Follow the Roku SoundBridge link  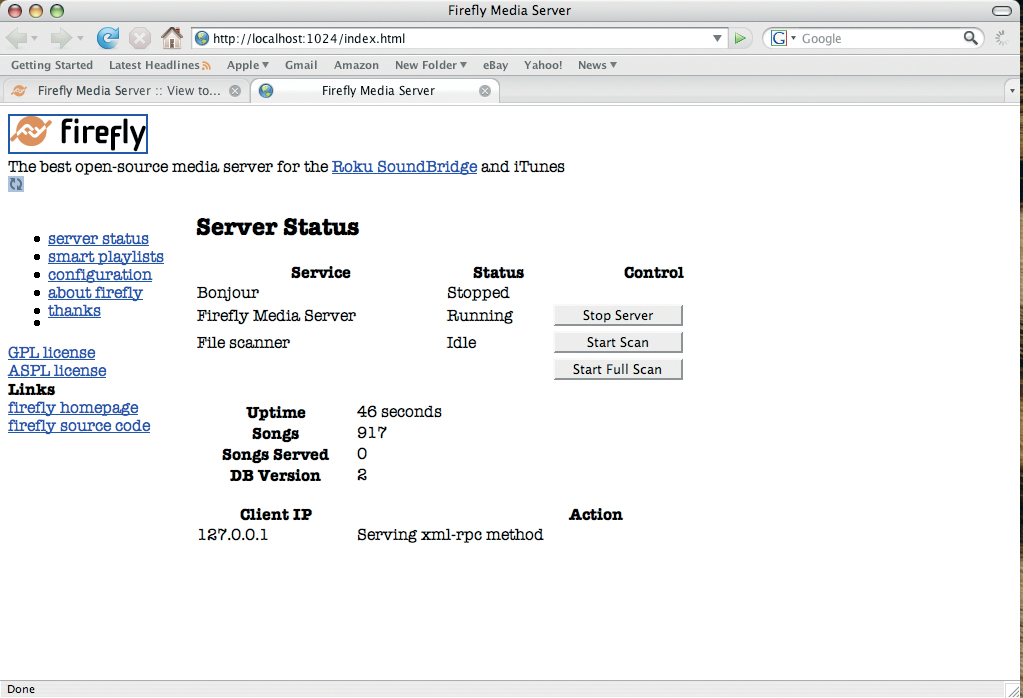[405, 167]
